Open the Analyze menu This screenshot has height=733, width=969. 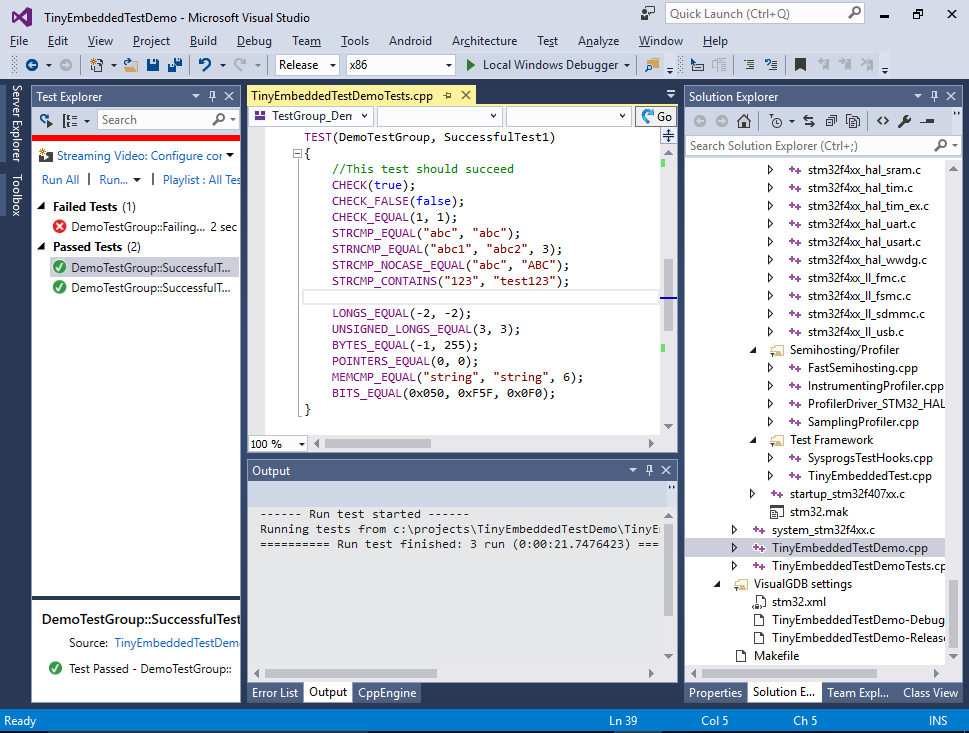[598, 41]
